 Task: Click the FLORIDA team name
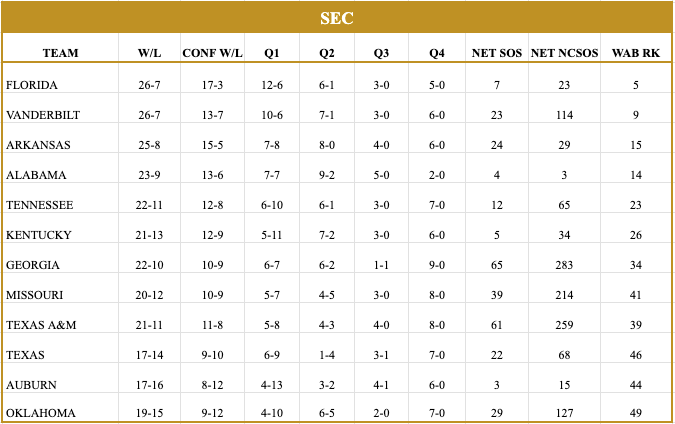(32, 85)
